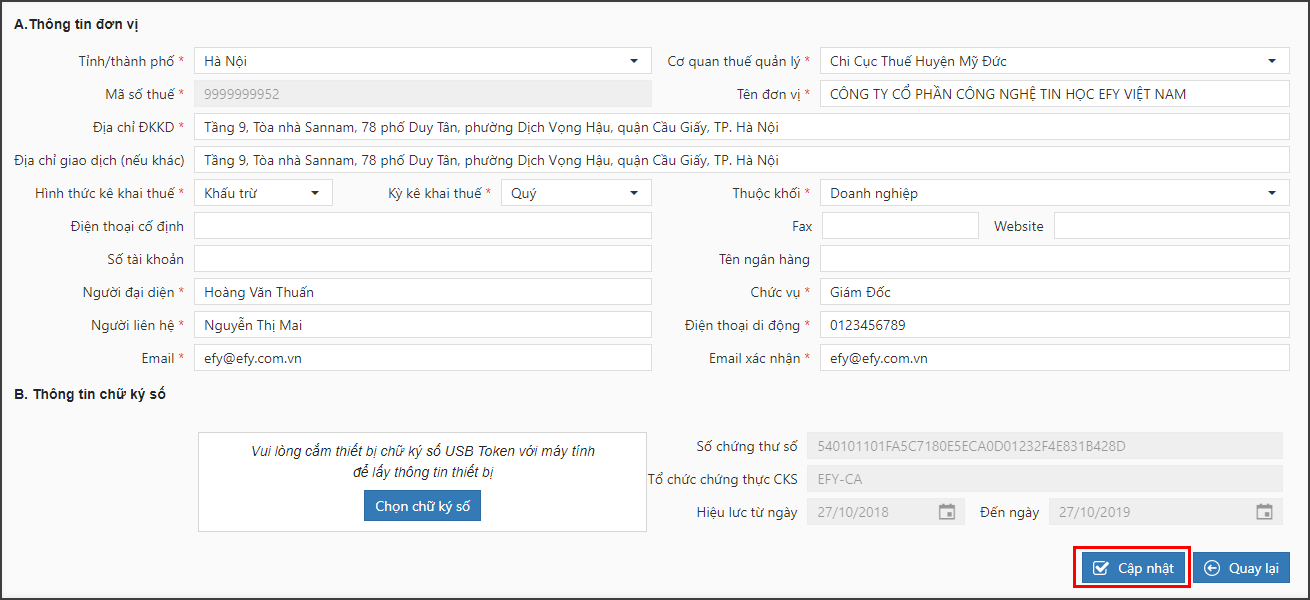Image resolution: width=1310 pixels, height=600 pixels.
Task: Open the Kỳ kê khai thuế dropdown
Action: tap(576, 193)
